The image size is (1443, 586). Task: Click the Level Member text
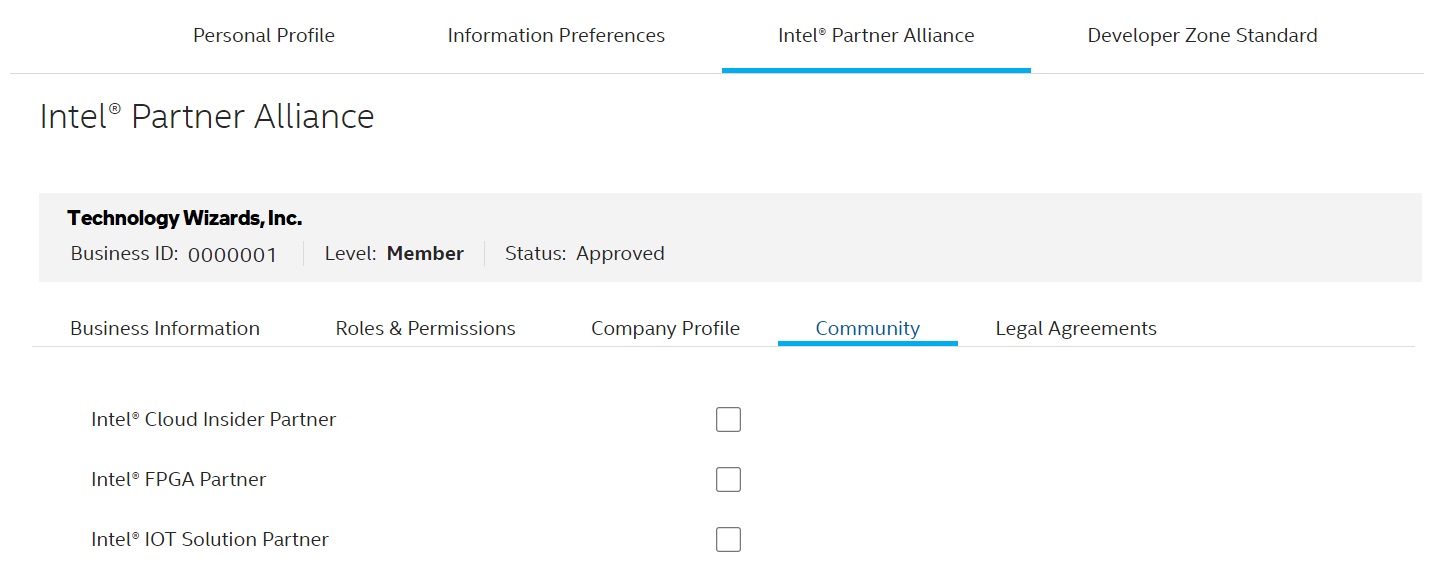click(425, 254)
